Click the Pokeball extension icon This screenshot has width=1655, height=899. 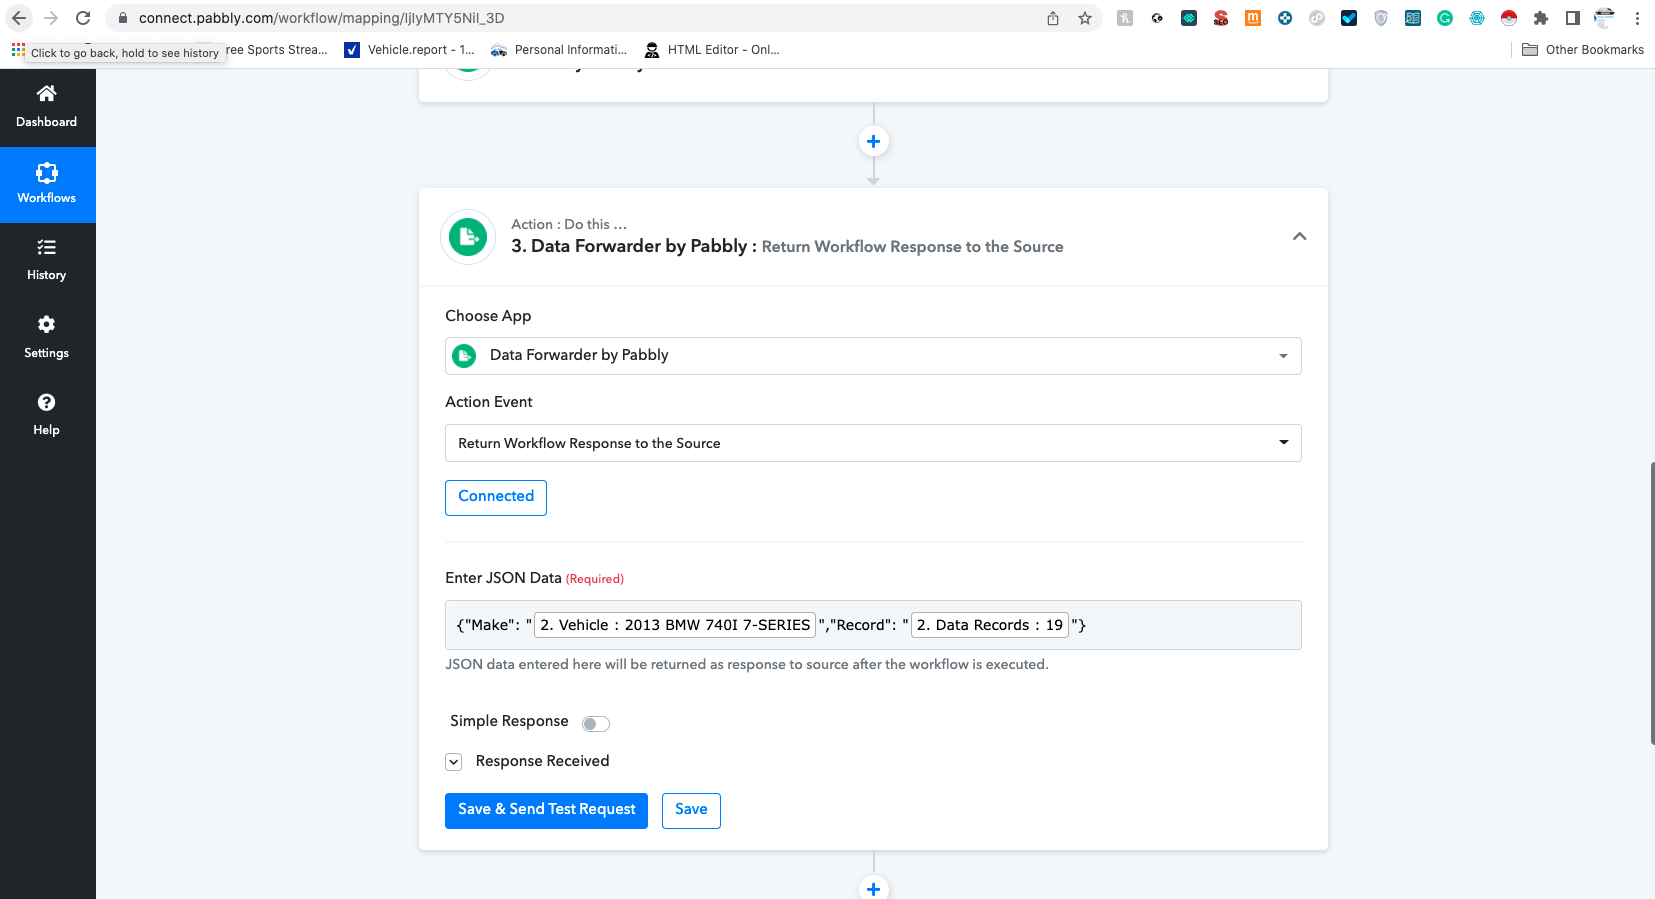point(1509,18)
